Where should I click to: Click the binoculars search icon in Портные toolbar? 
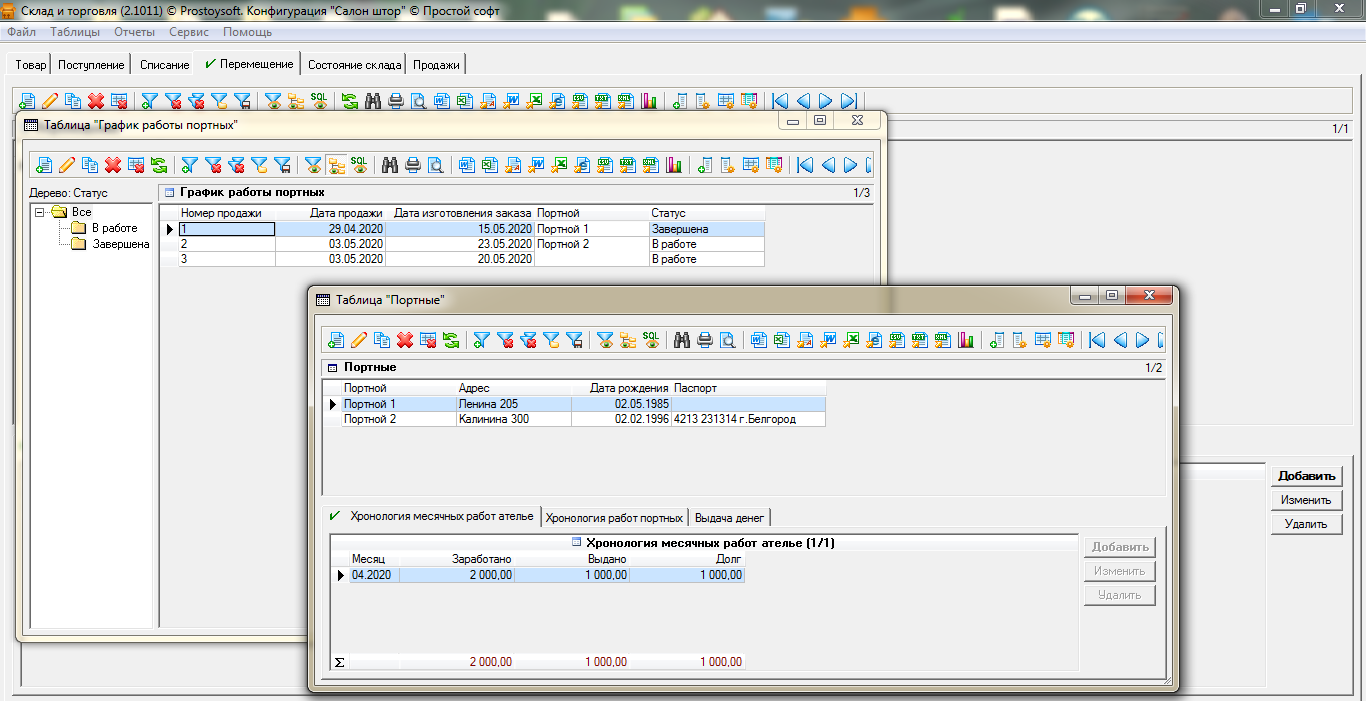(x=682, y=340)
